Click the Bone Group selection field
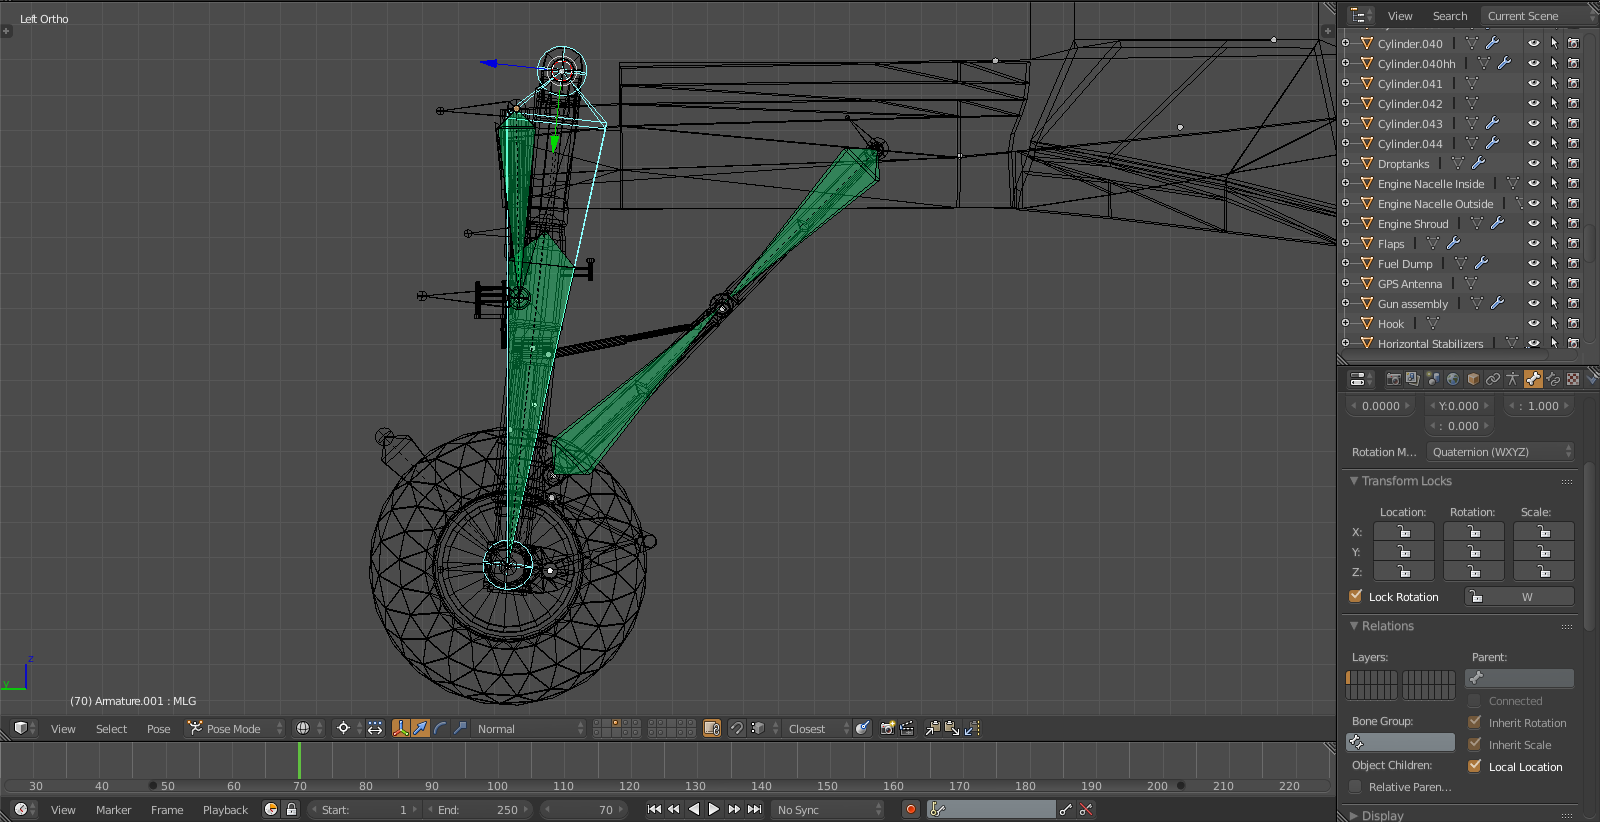The image size is (1600, 822). (1400, 742)
